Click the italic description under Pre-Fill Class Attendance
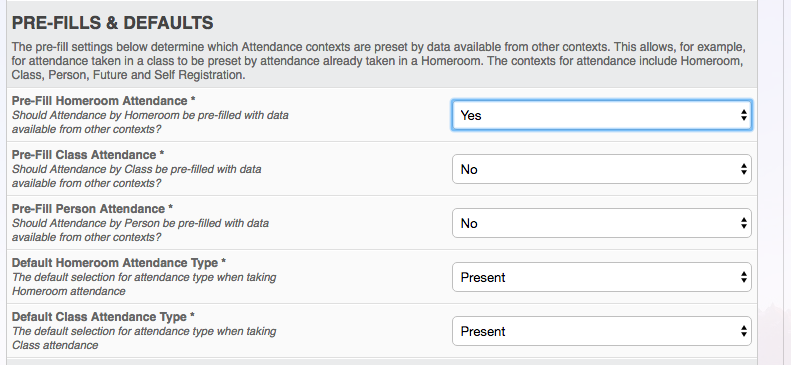This screenshot has width=791, height=365. tap(136, 176)
